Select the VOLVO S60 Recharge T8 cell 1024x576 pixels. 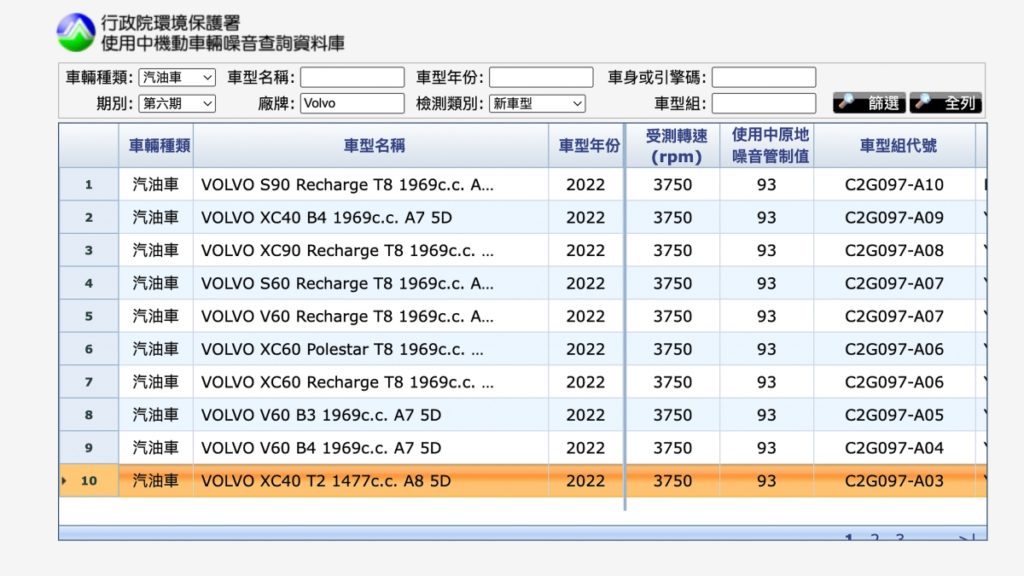coord(371,283)
